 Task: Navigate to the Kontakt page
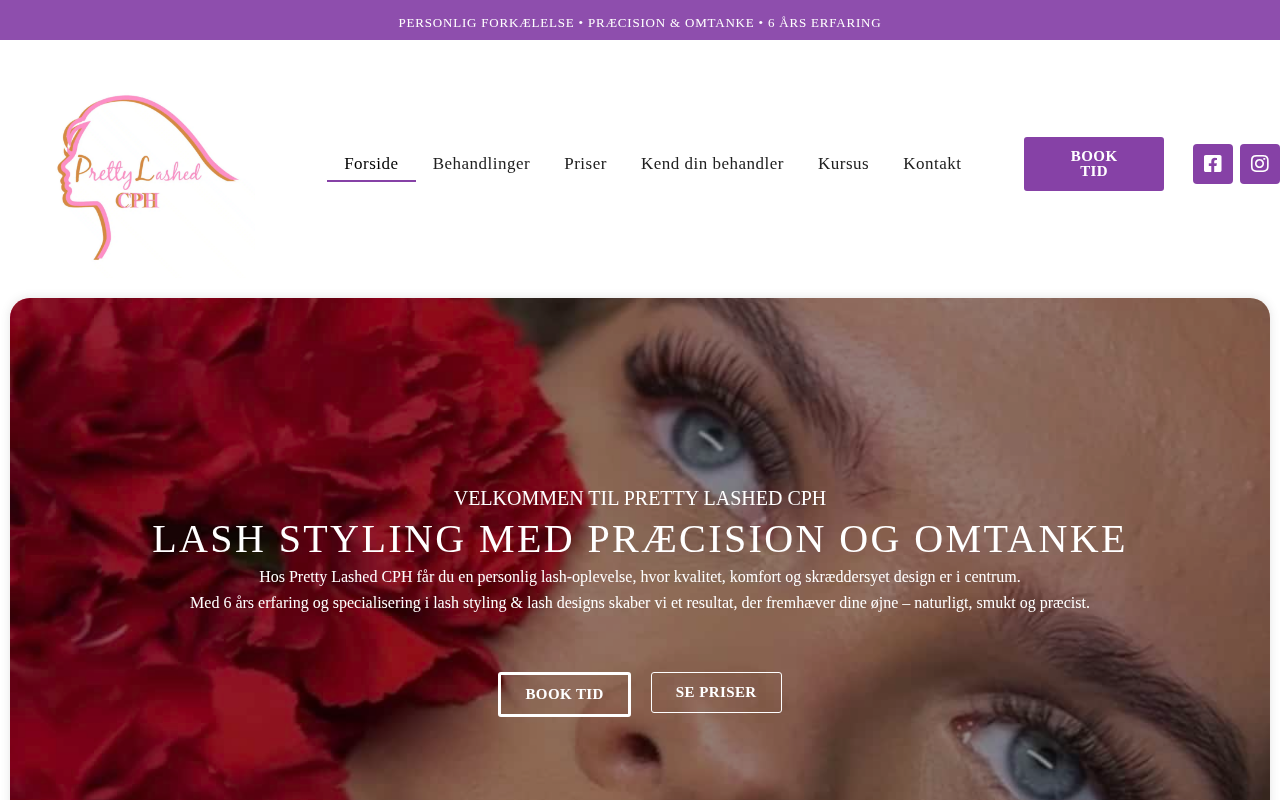click(x=932, y=164)
